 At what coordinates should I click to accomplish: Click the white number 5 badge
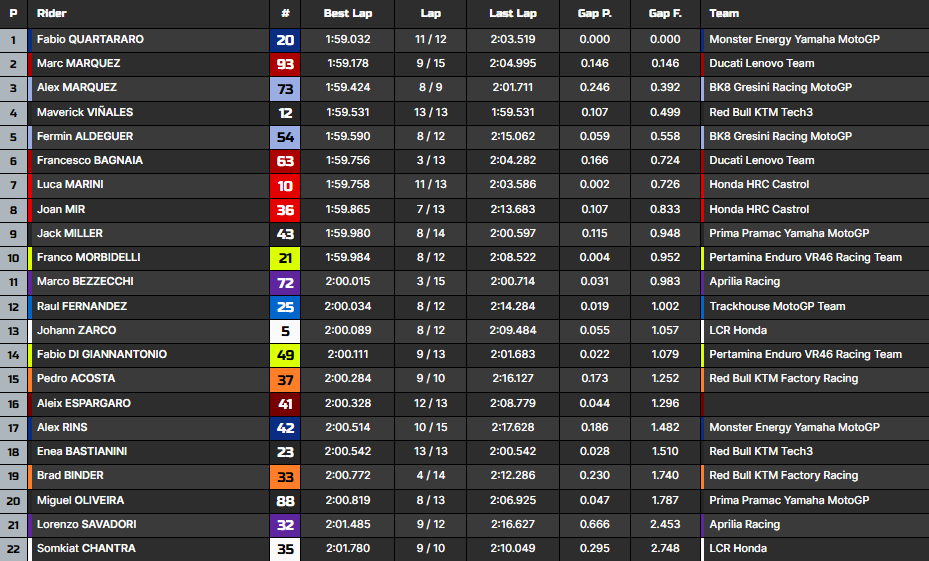(x=285, y=331)
